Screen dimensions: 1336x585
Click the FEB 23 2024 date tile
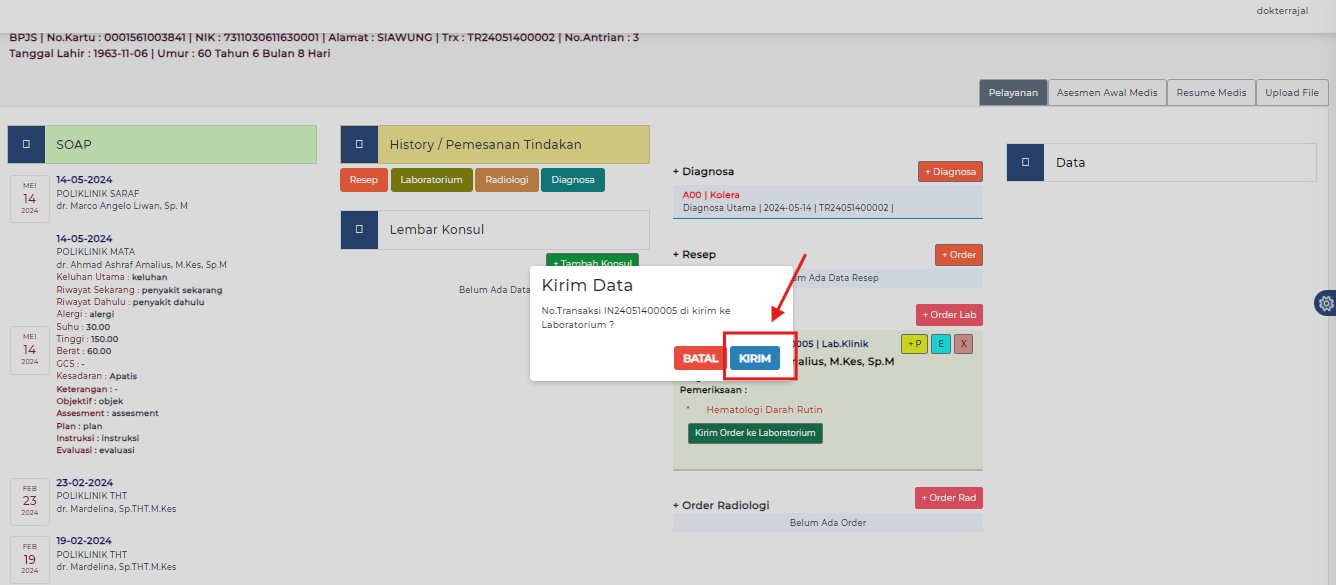coord(30,500)
